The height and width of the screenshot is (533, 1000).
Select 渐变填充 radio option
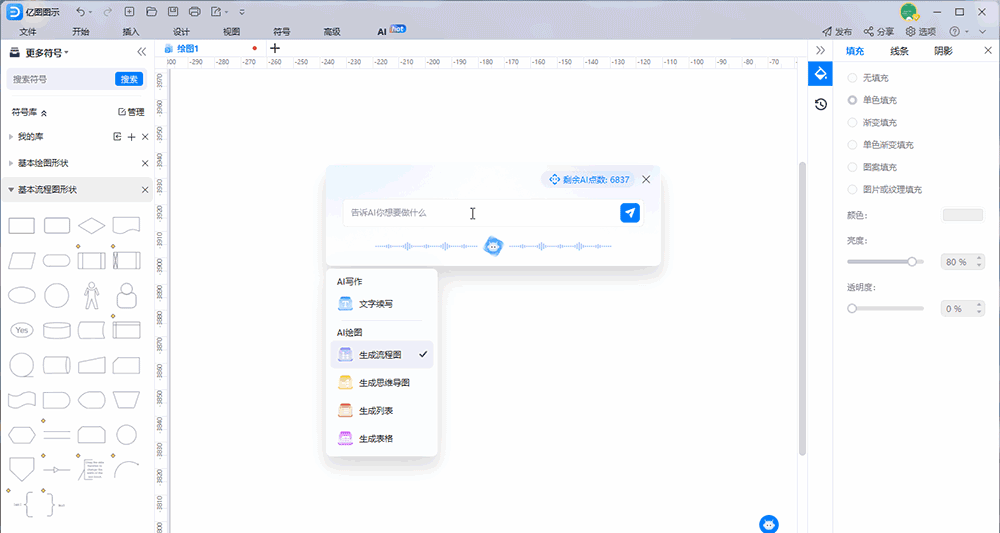pyautogui.click(x=852, y=123)
